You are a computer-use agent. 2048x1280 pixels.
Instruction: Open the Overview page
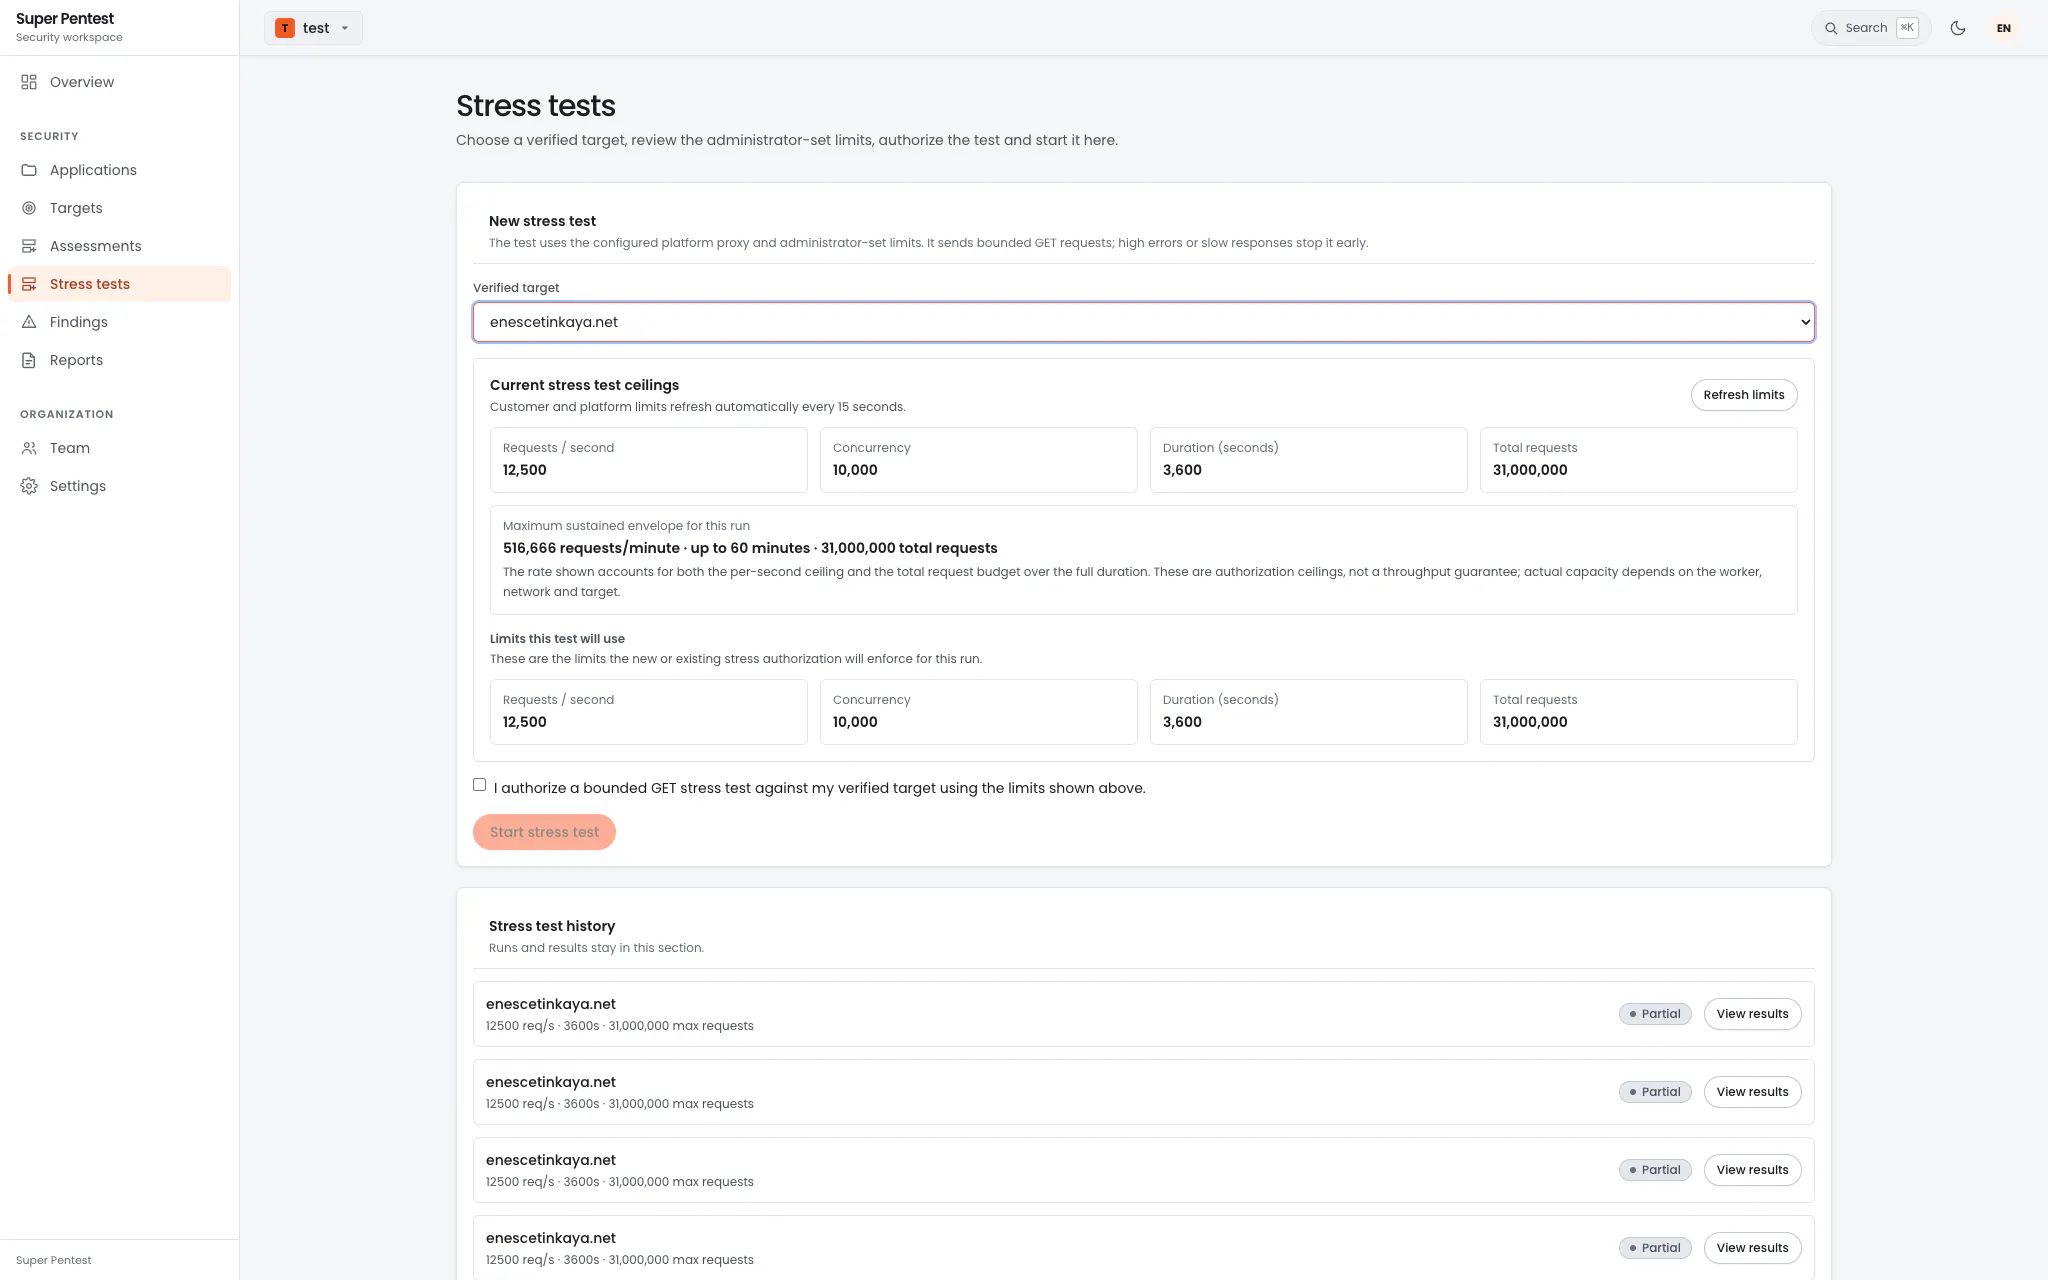tap(120, 82)
